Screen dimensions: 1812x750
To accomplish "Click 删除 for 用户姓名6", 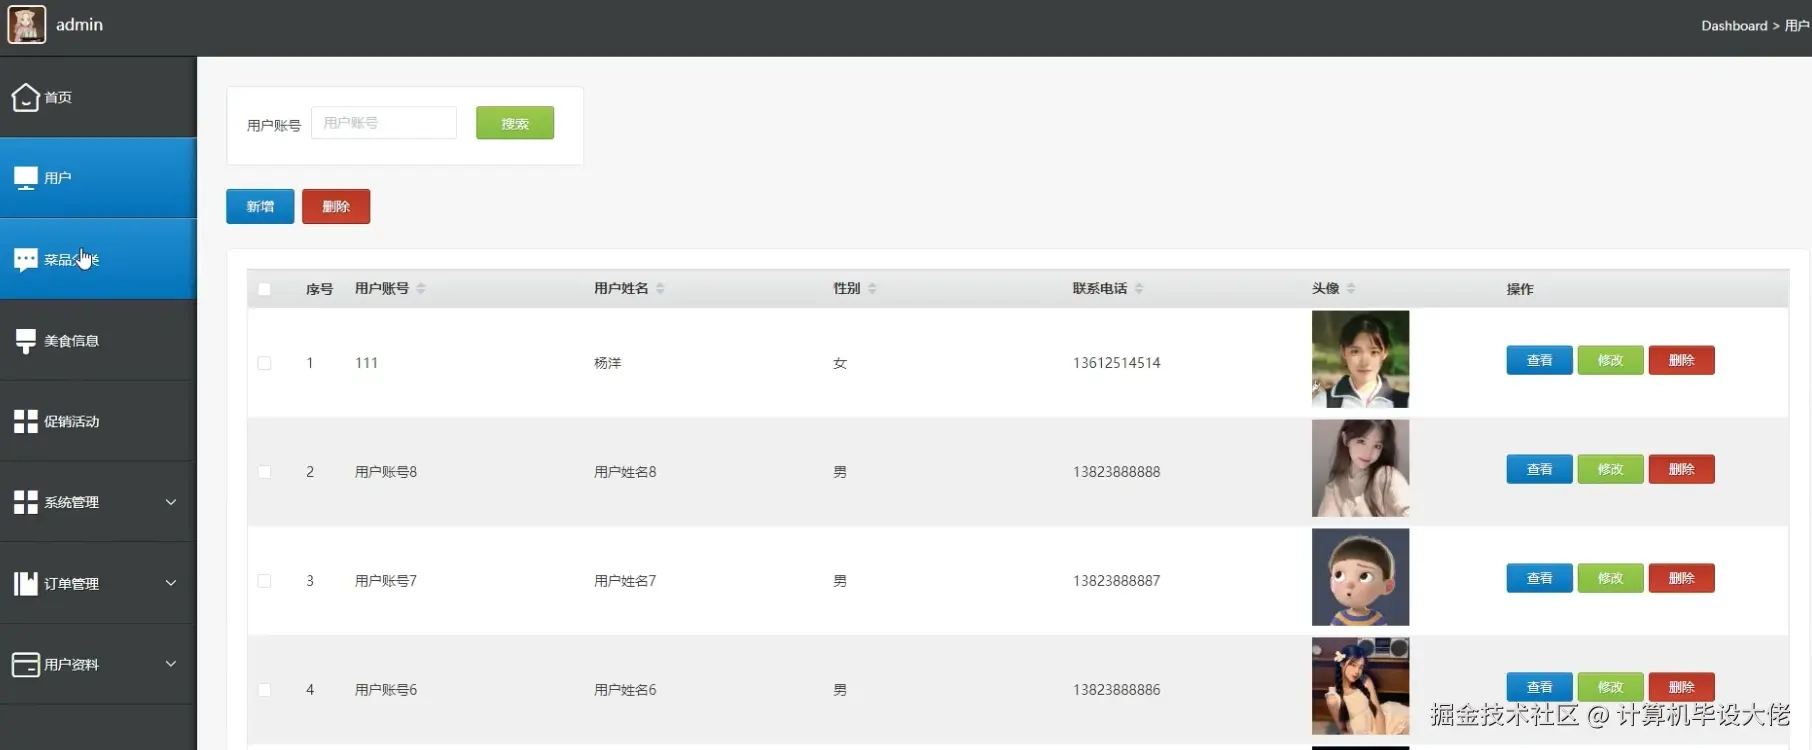I will 1681,687.
